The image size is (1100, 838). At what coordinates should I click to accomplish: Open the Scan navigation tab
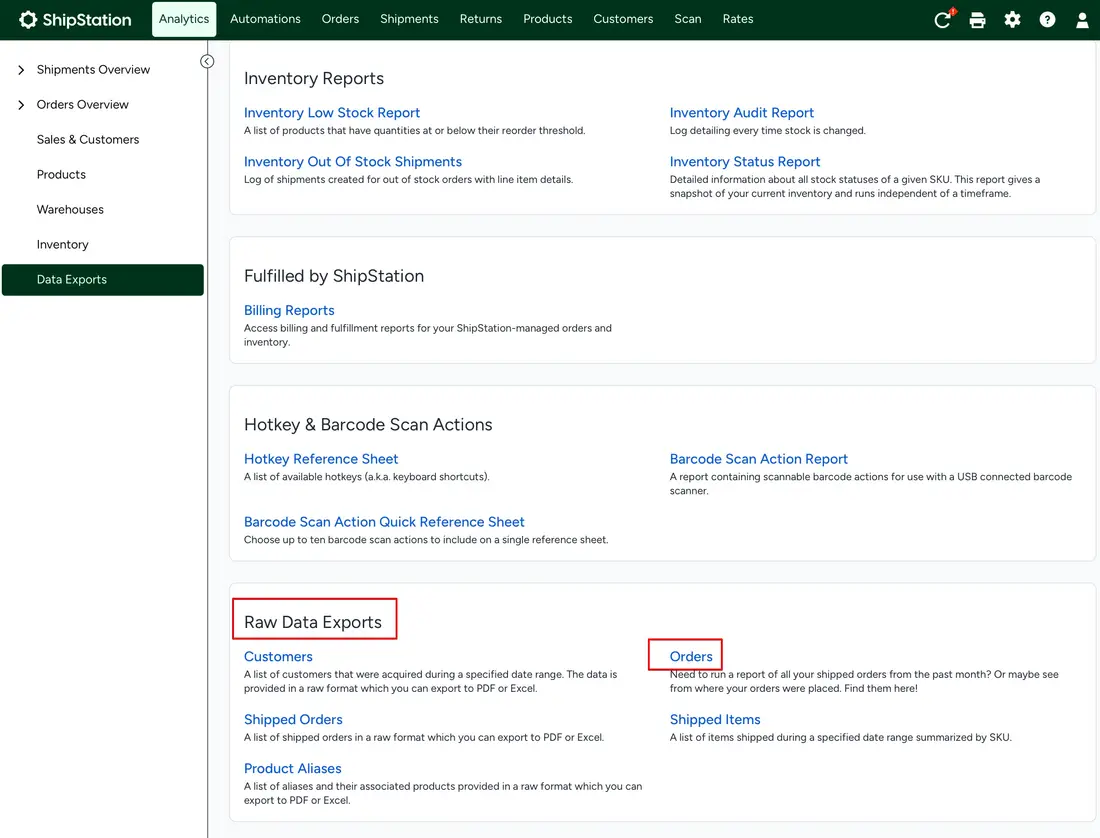click(688, 19)
